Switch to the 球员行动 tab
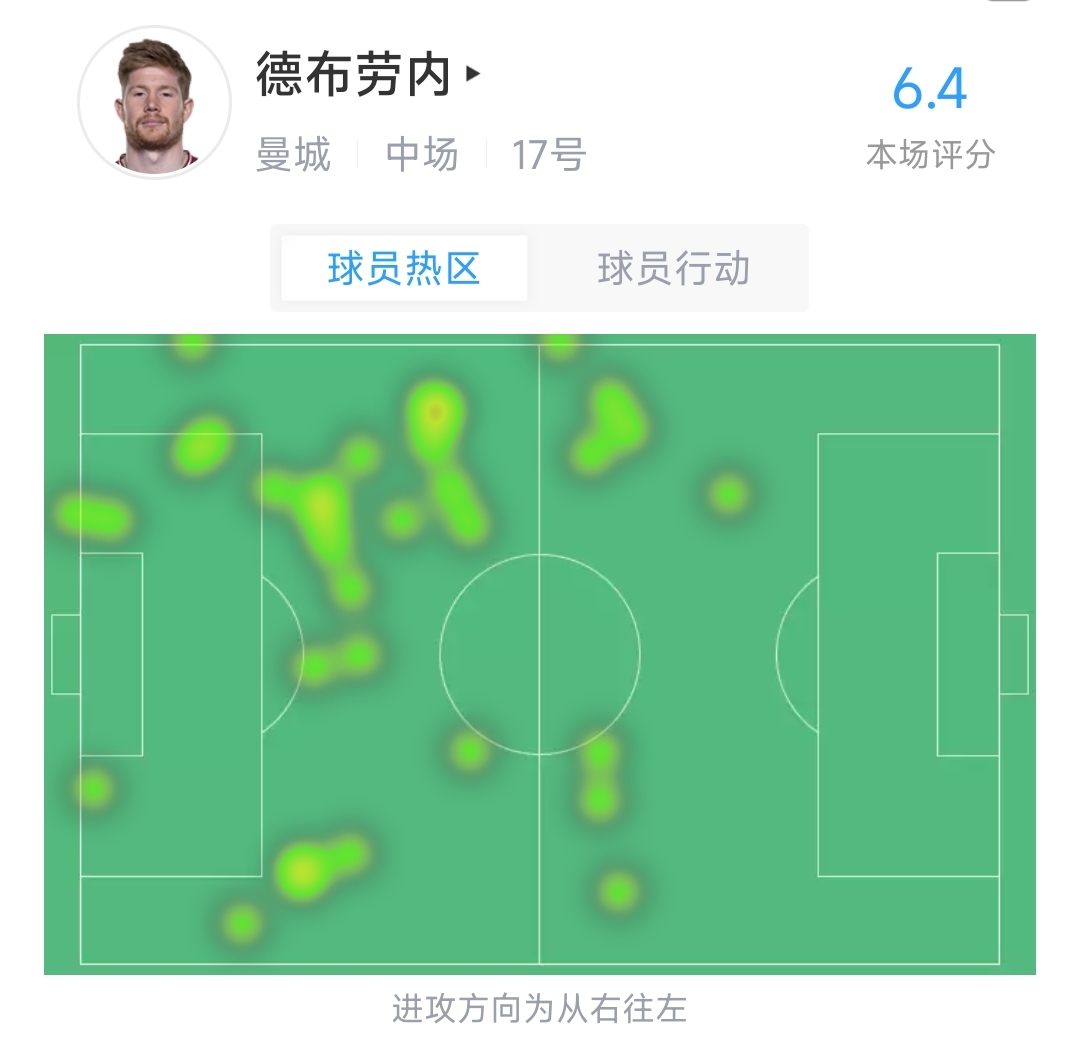Viewport: 1080px width, 1043px height. pyautogui.click(x=673, y=268)
